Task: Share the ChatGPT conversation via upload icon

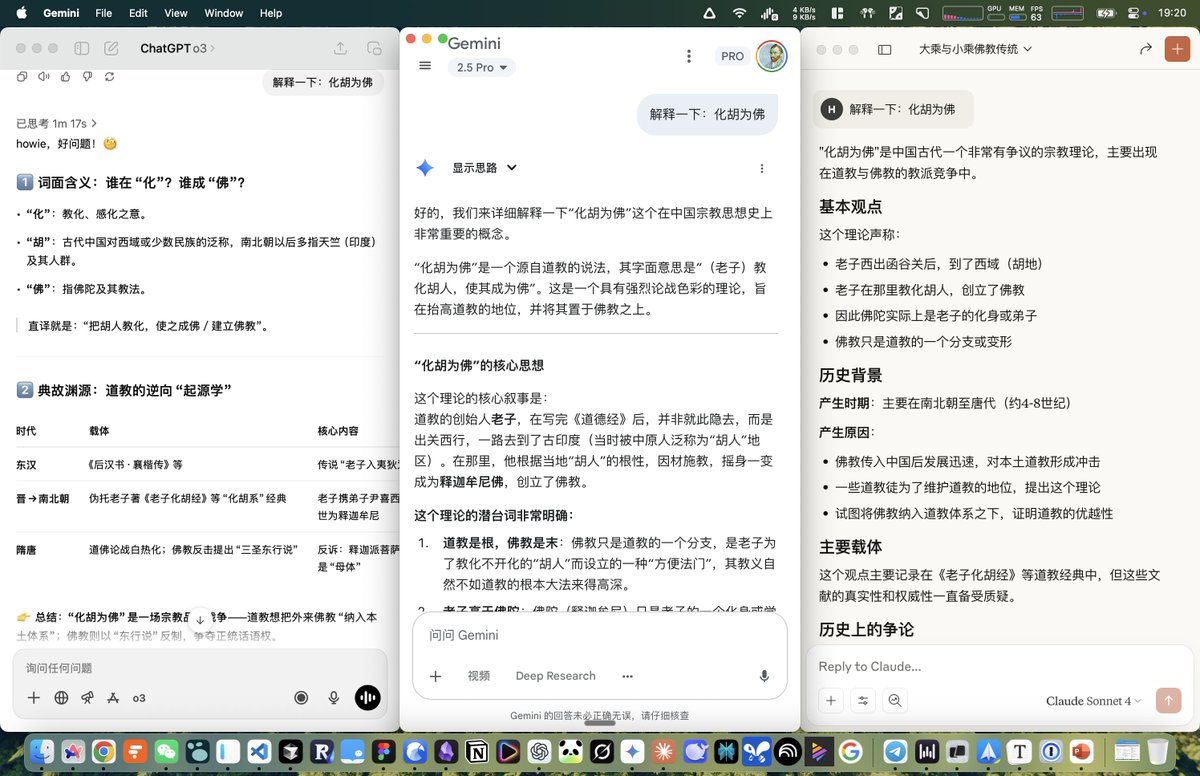Action: (340, 48)
